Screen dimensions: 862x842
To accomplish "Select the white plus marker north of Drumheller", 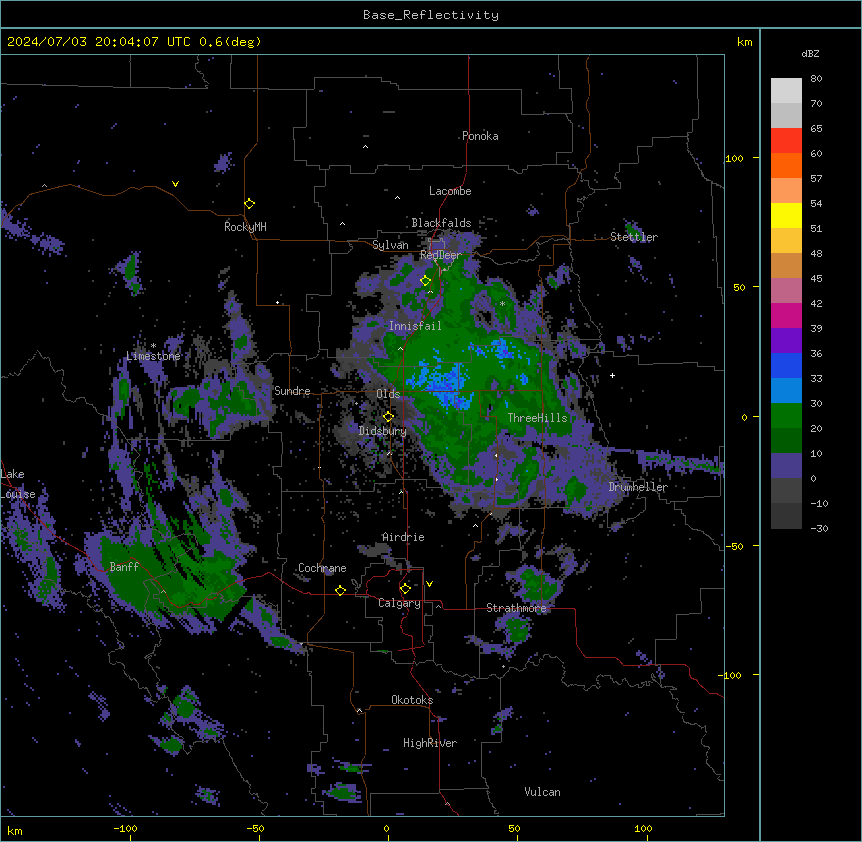I will 612,375.
